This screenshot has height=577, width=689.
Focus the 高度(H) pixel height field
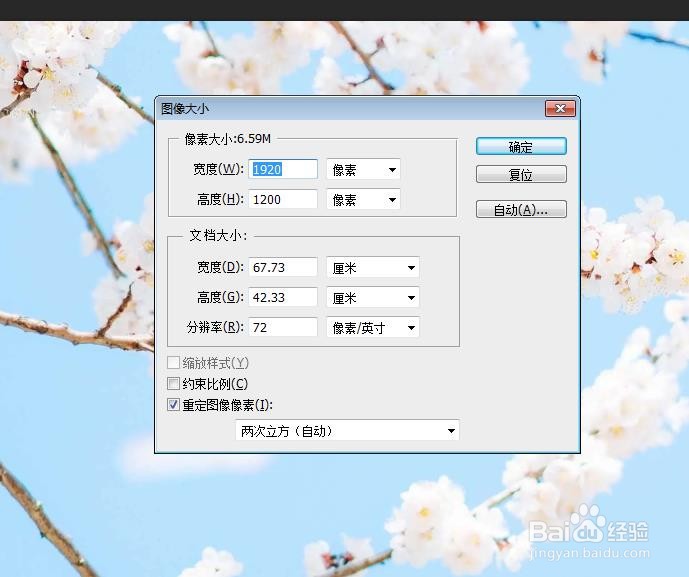pyautogui.click(x=283, y=200)
